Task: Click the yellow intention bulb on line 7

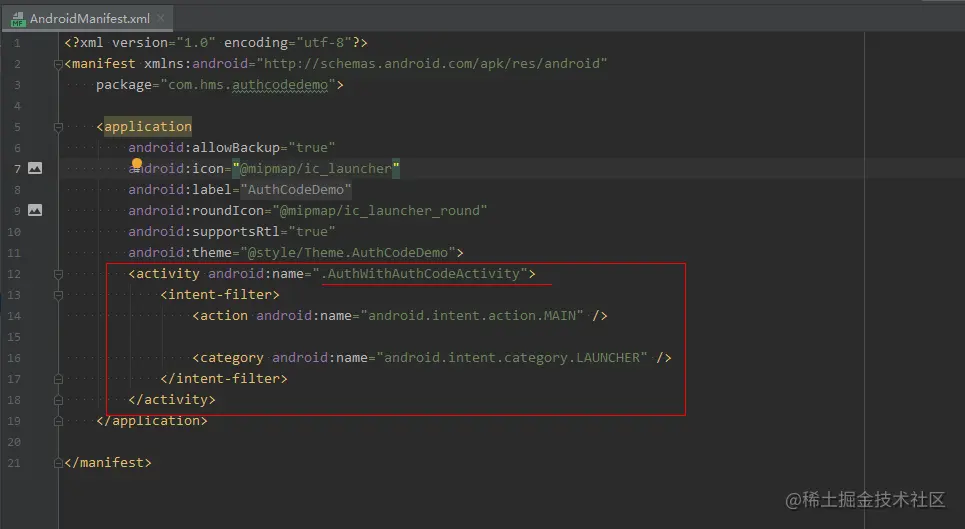Action: coord(137,164)
